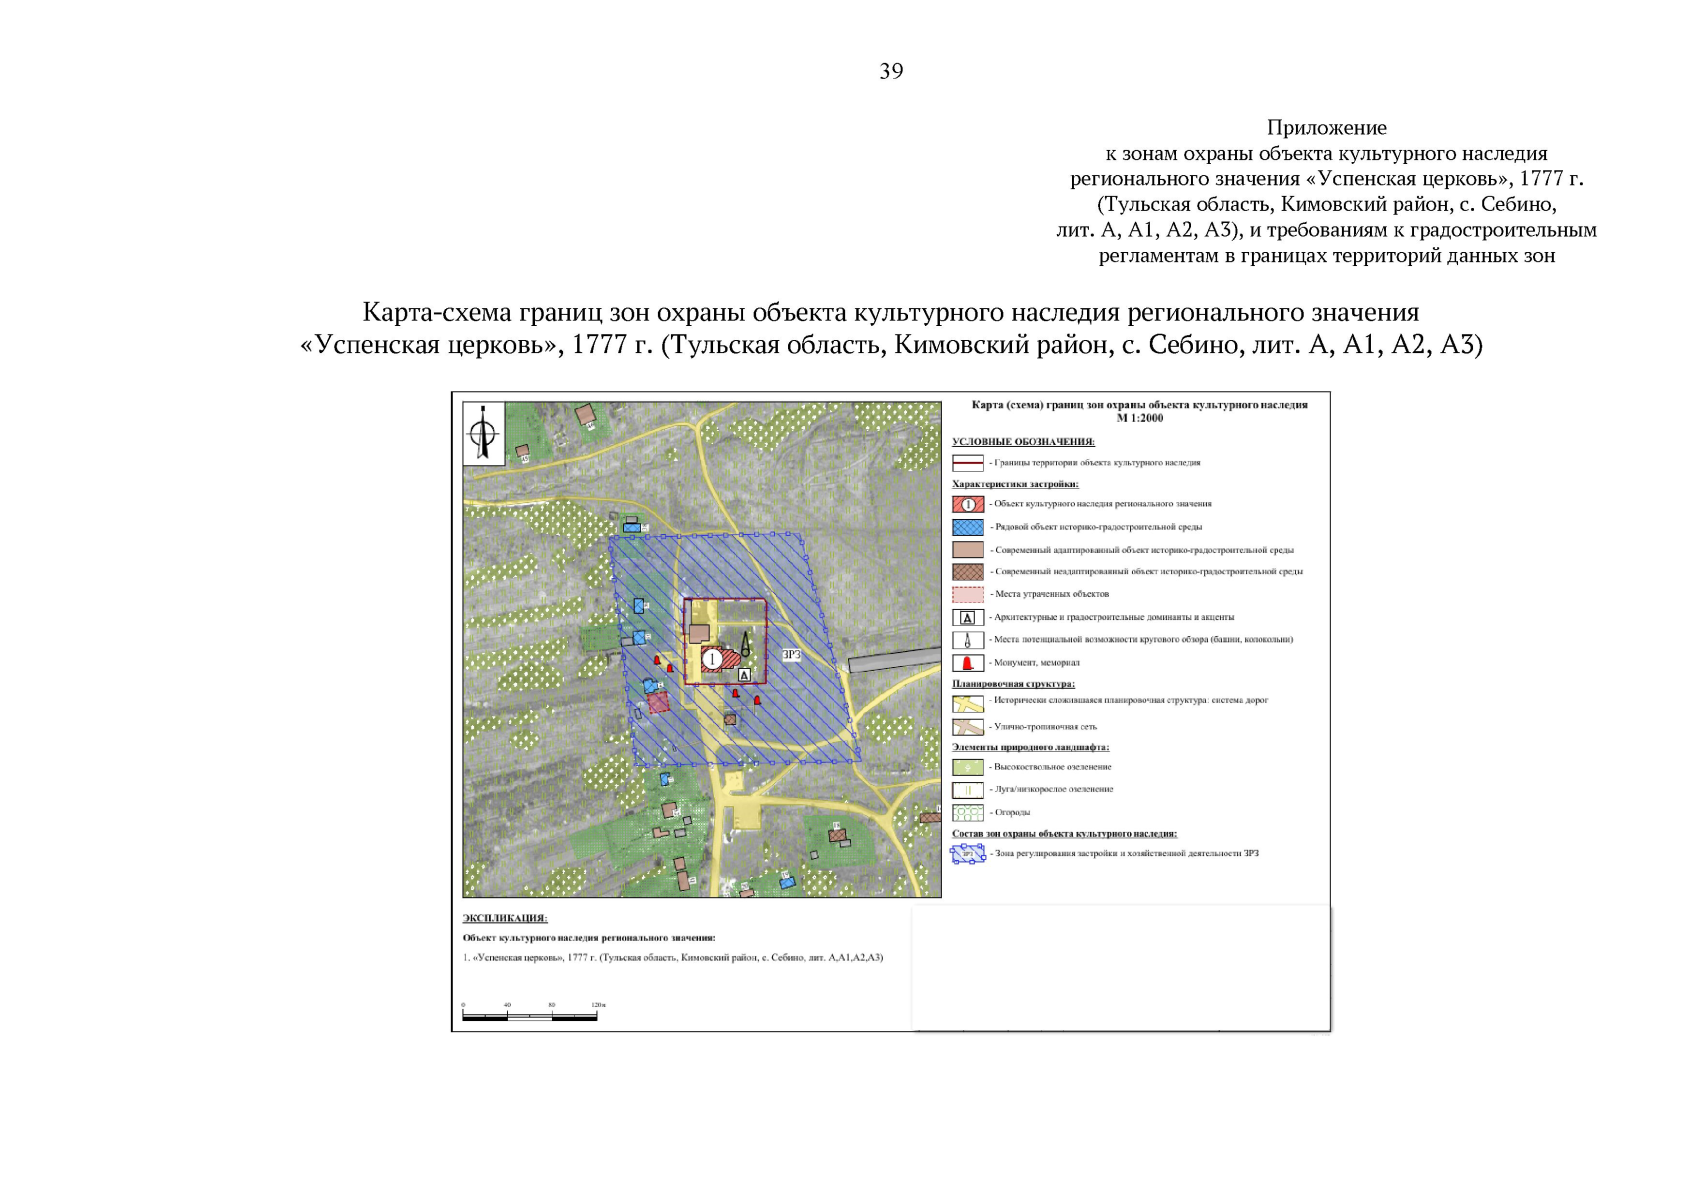Click page number 39 at the top
1697x1200 pixels.
(891, 71)
